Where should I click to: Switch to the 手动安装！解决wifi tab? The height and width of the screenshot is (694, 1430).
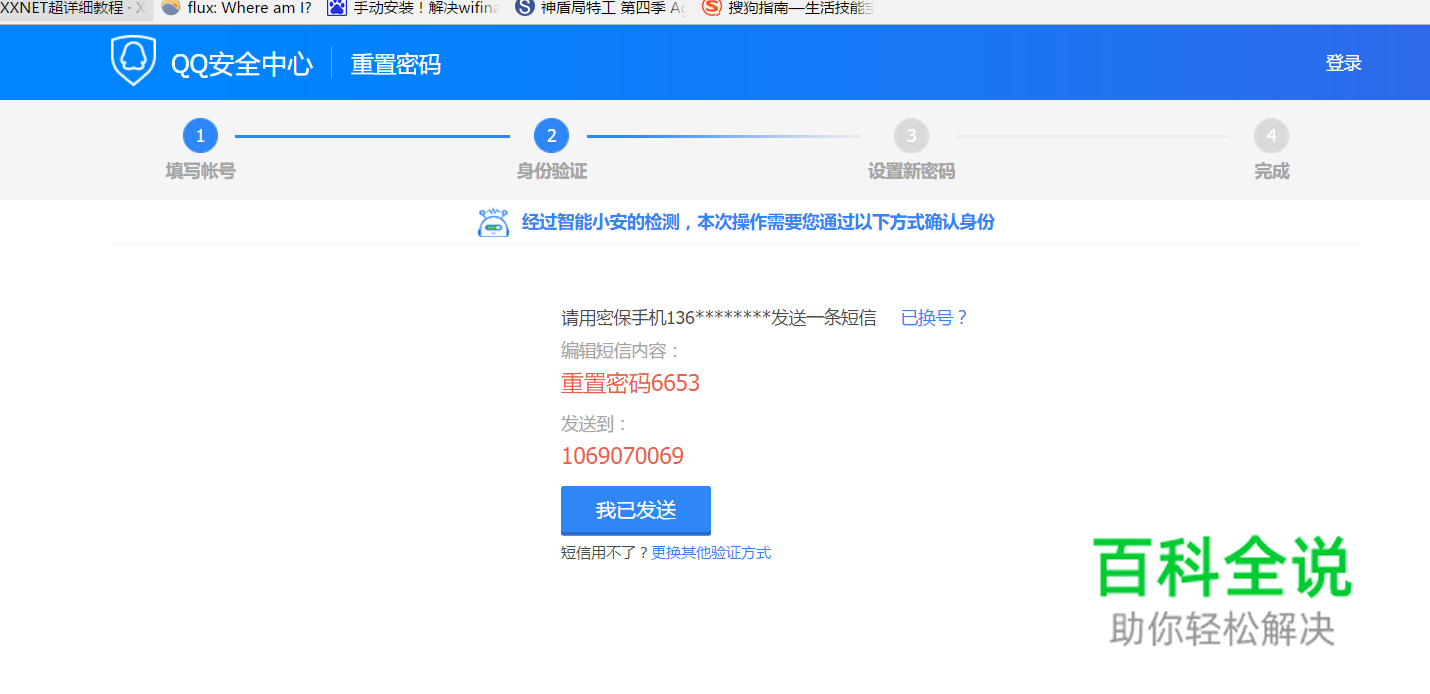click(414, 9)
